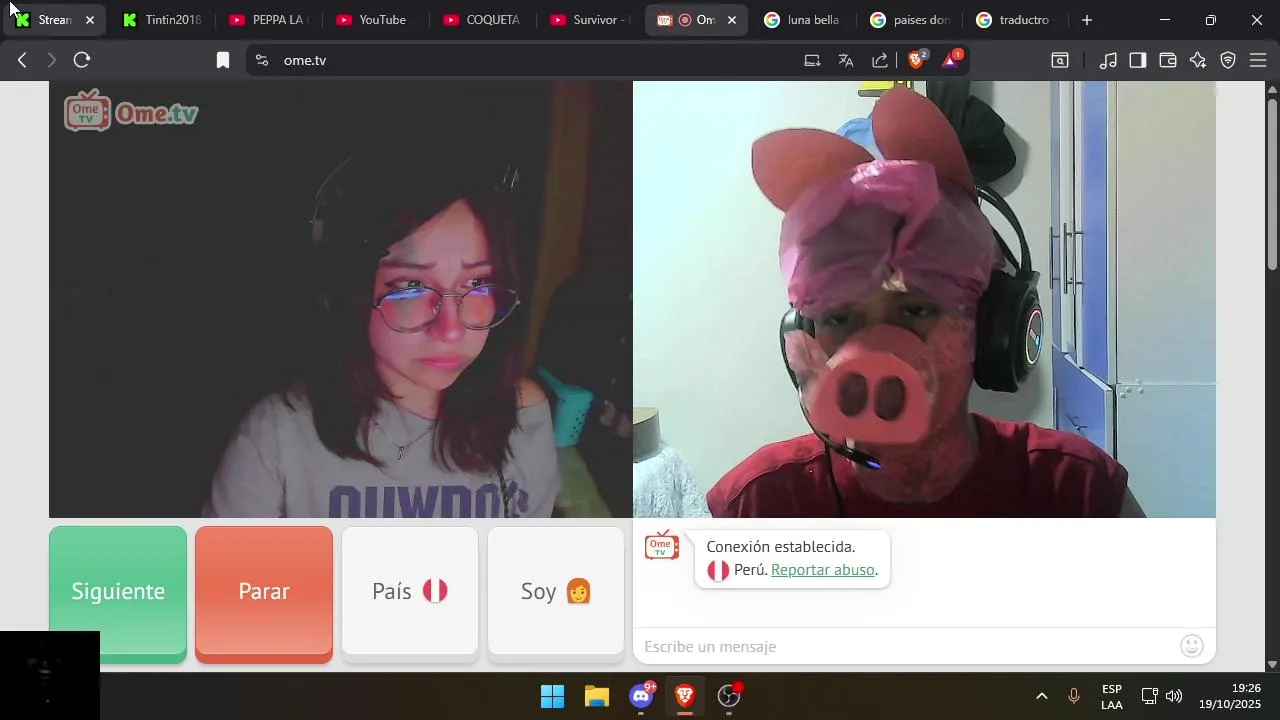Open Brave Shields lion icon

coord(916,59)
